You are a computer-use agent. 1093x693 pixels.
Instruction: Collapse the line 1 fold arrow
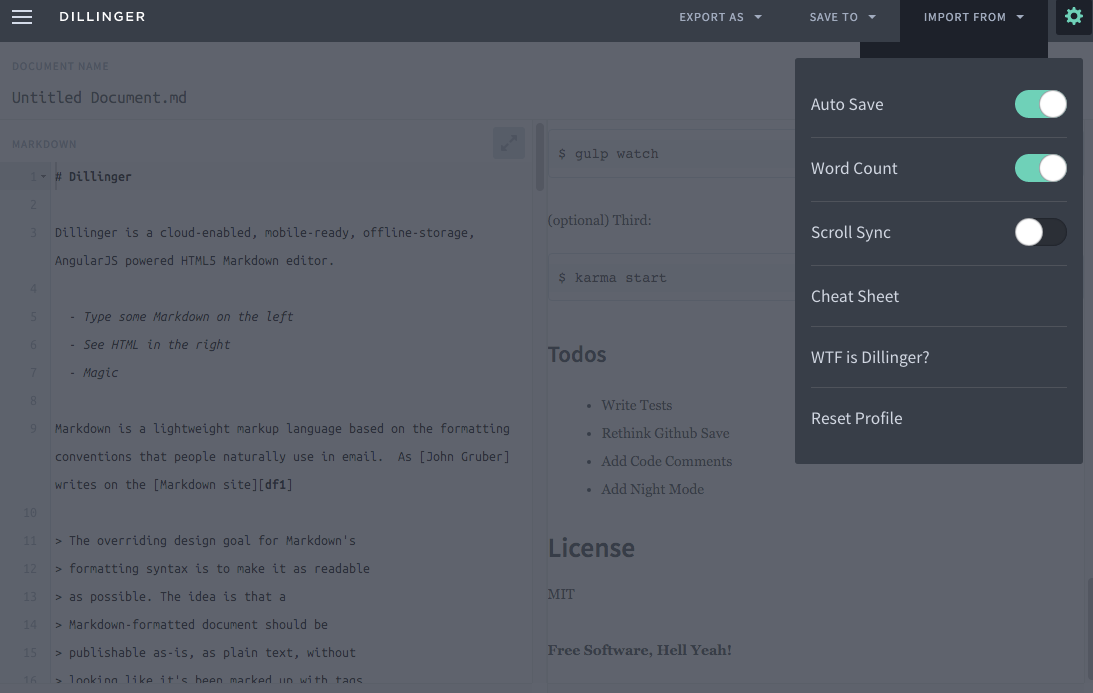tap(43, 176)
